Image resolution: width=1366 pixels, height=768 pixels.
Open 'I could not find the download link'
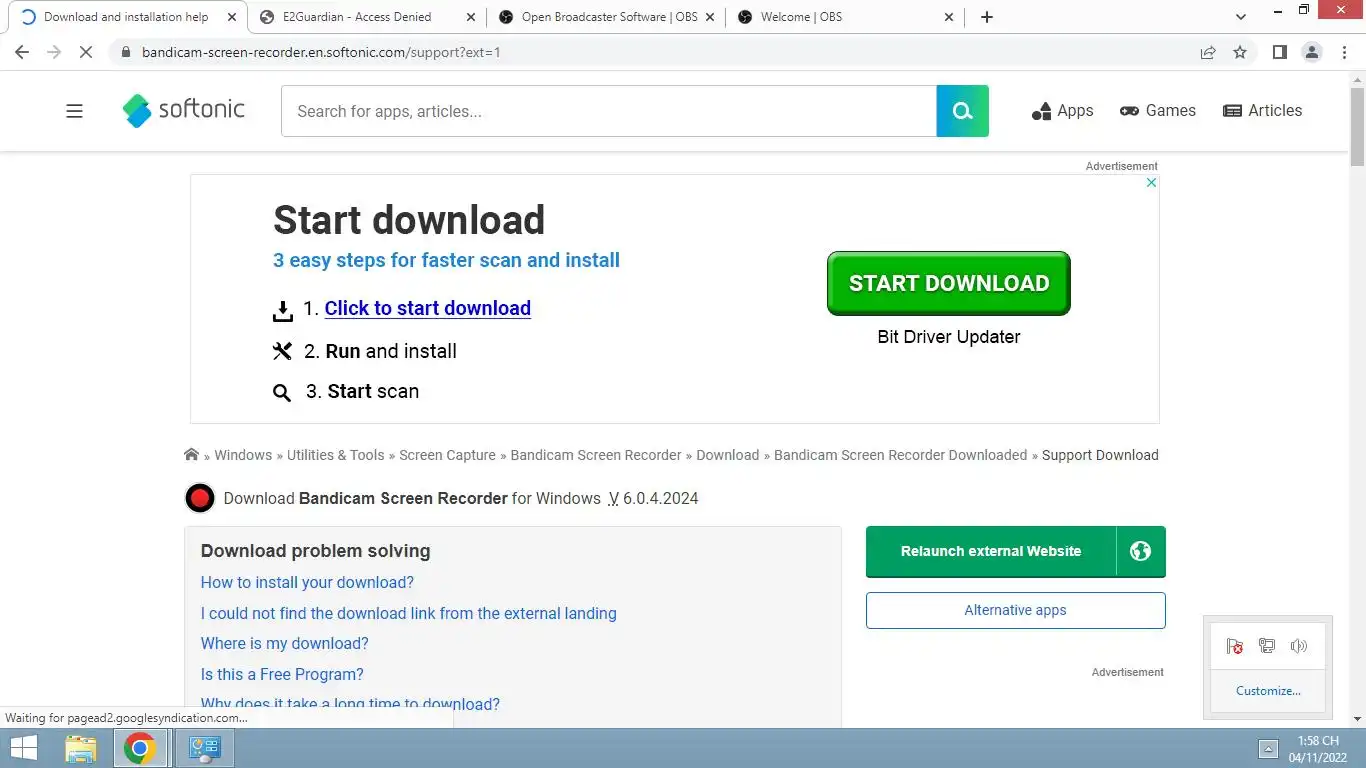pos(408,613)
